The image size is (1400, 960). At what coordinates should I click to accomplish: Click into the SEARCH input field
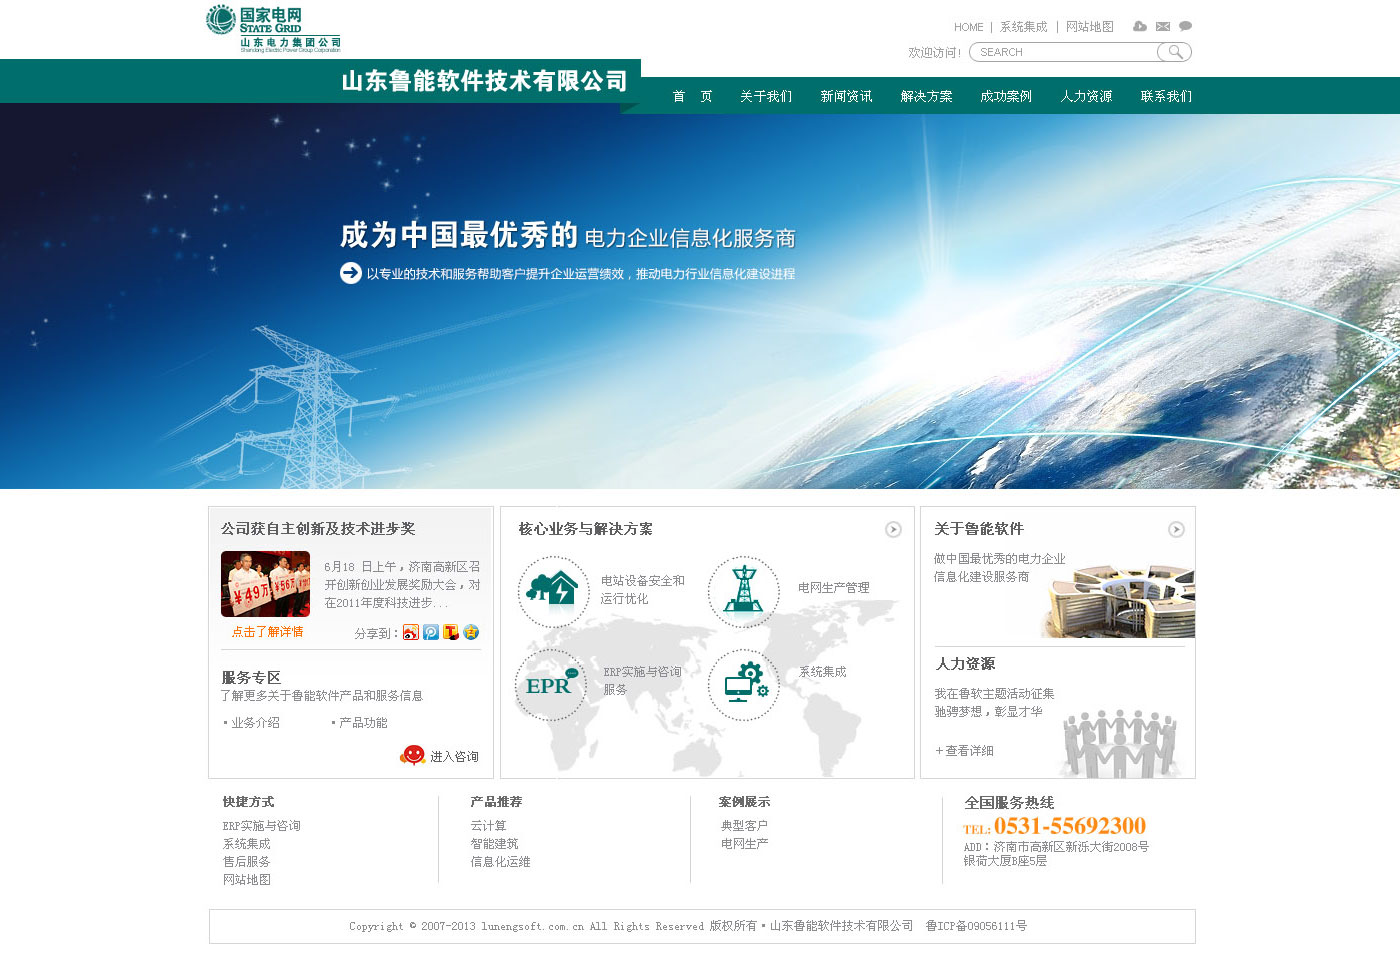(1064, 52)
